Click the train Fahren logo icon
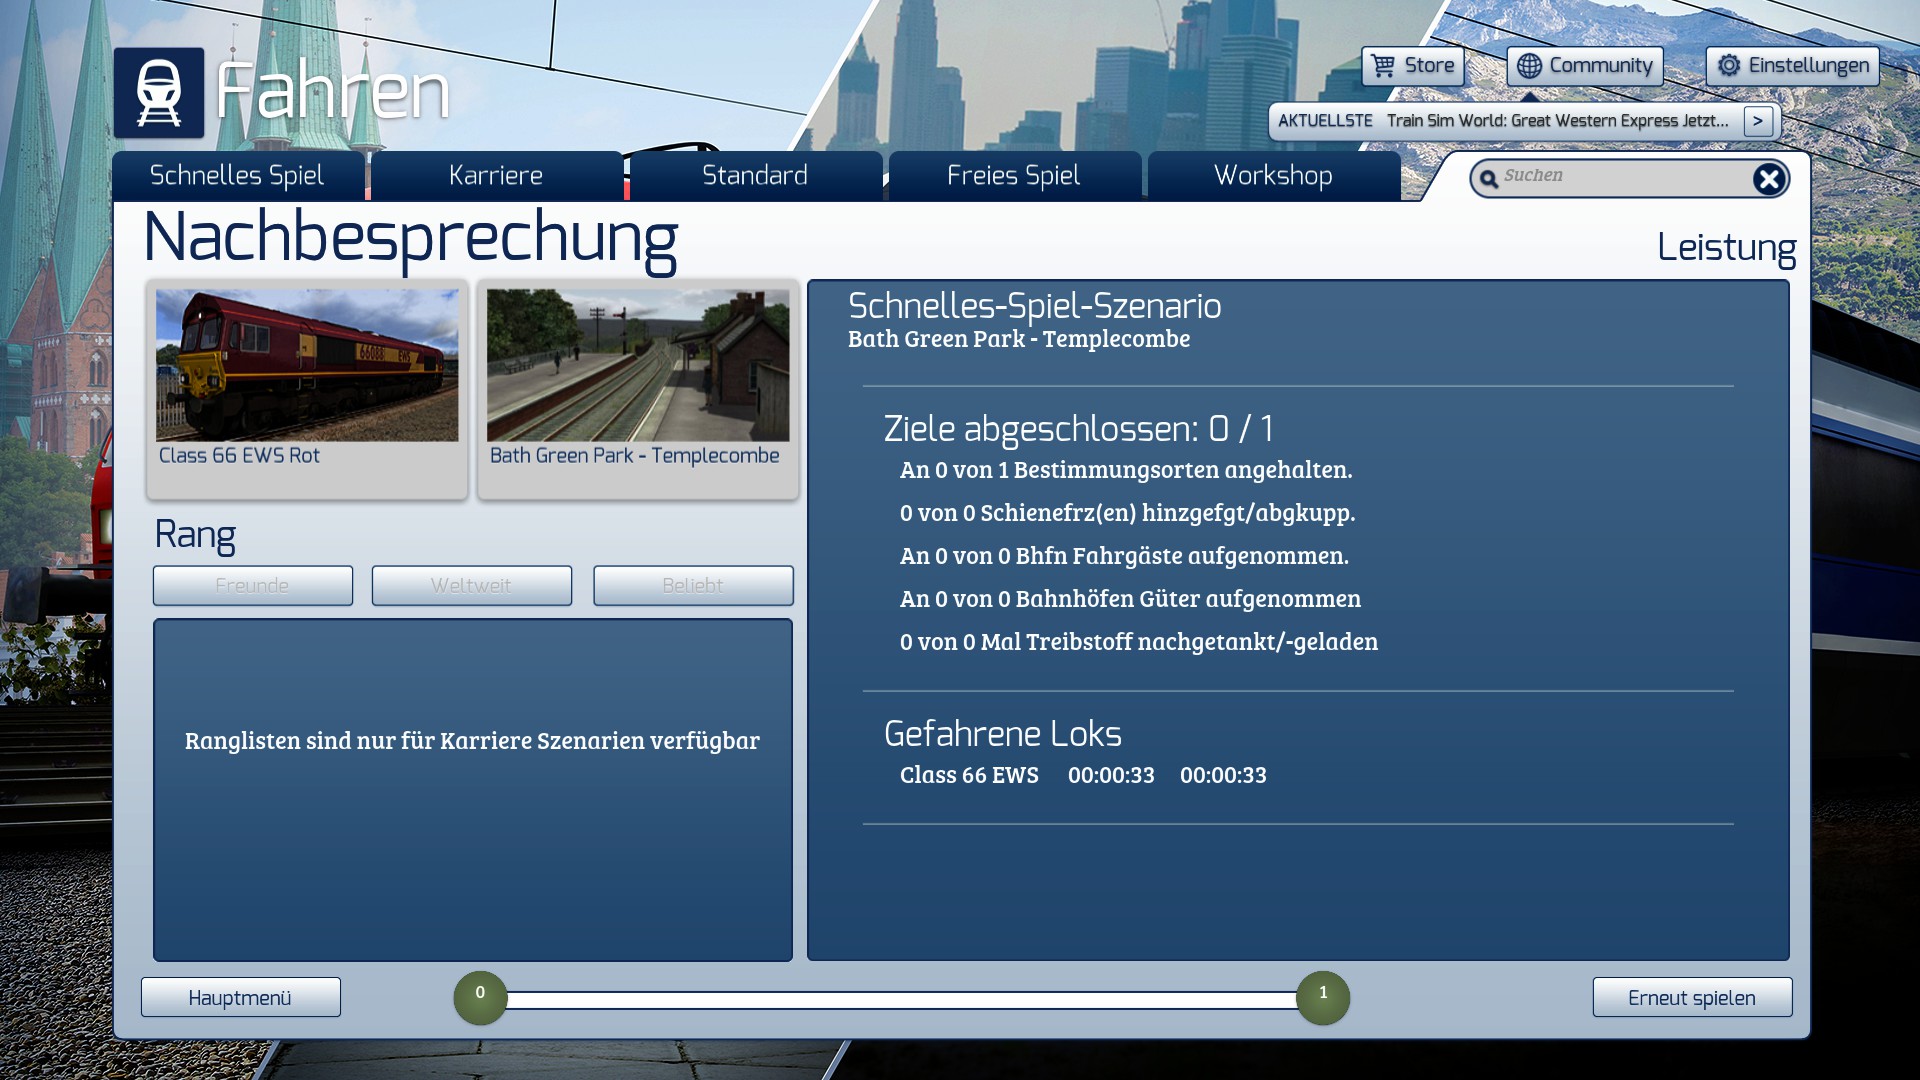The width and height of the screenshot is (1920, 1080). 159,92
